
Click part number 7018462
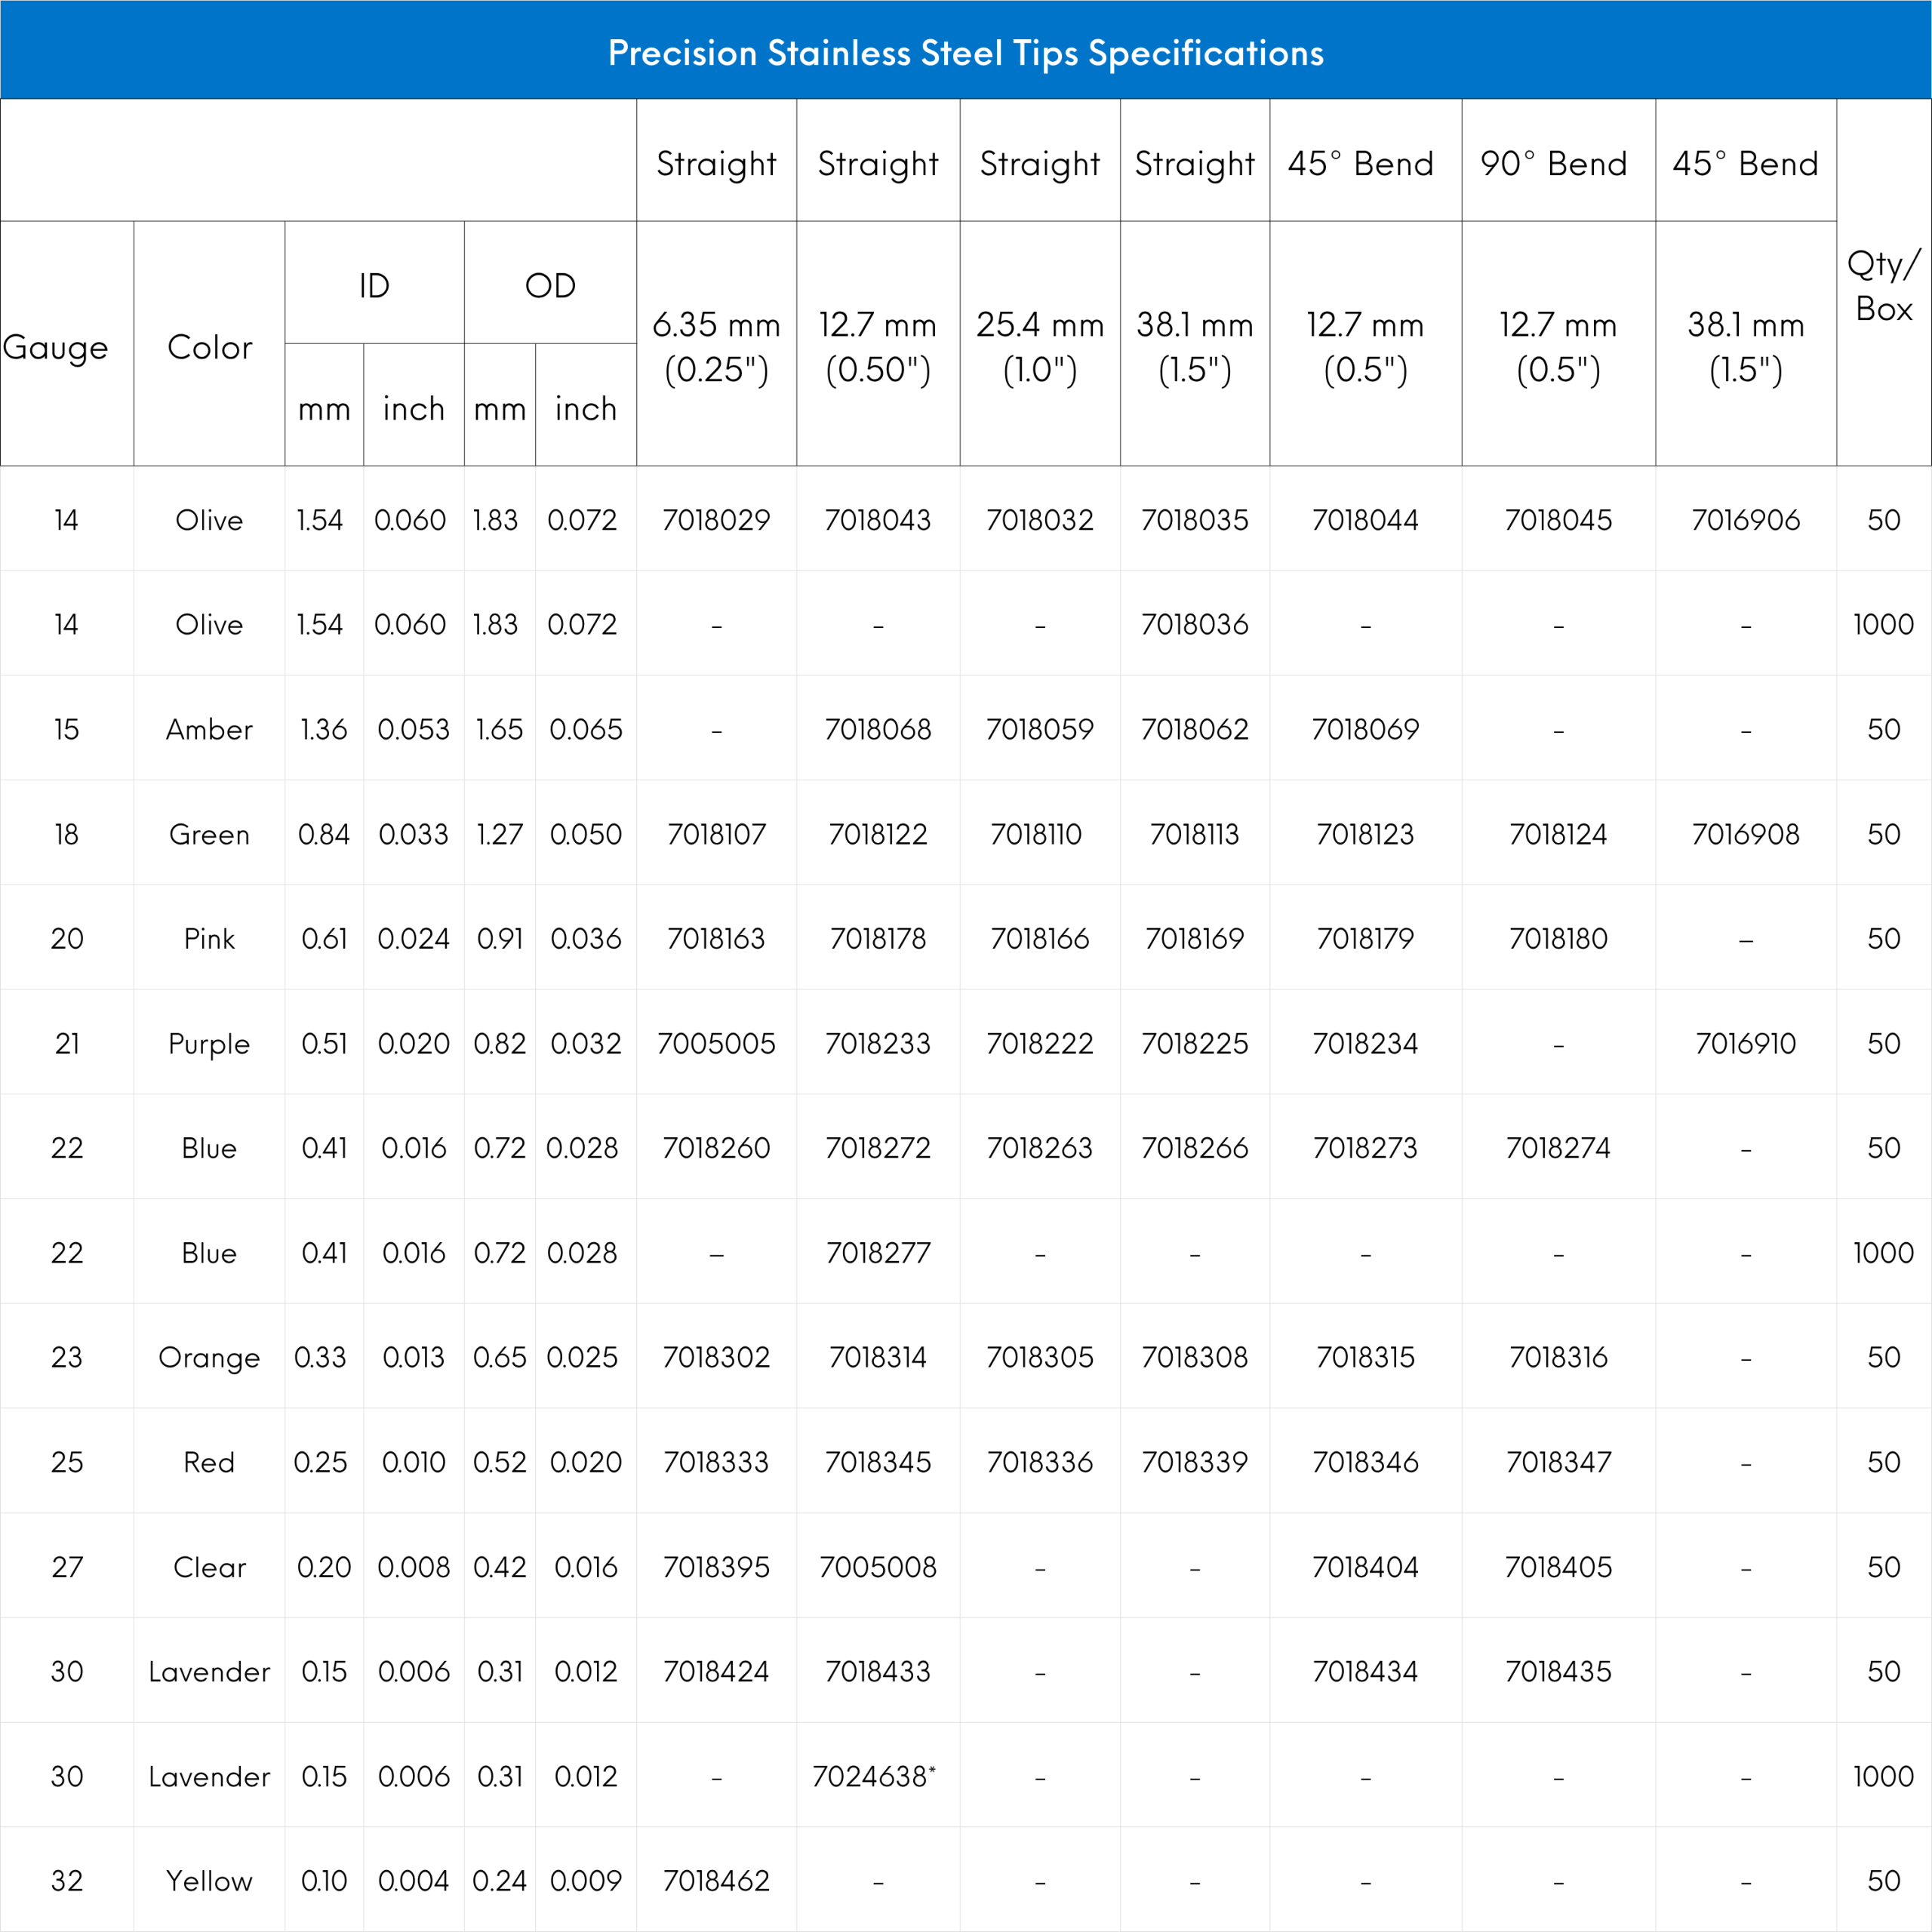click(x=716, y=1881)
